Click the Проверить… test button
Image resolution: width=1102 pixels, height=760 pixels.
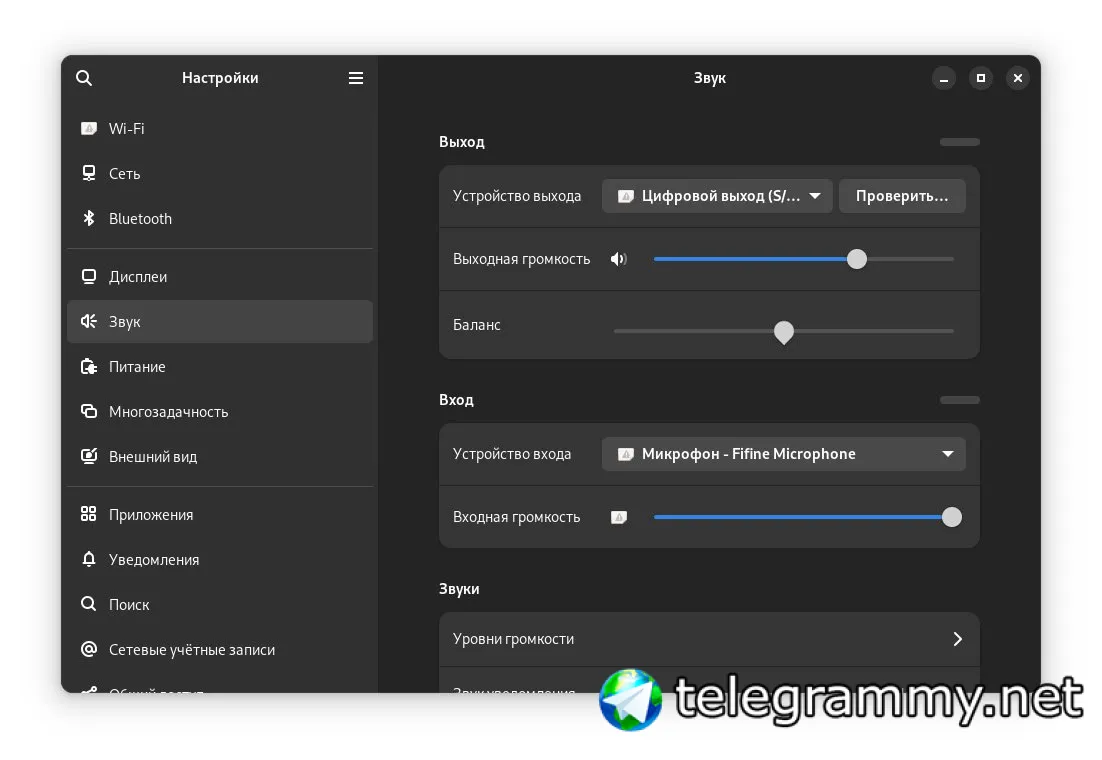(x=902, y=196)
